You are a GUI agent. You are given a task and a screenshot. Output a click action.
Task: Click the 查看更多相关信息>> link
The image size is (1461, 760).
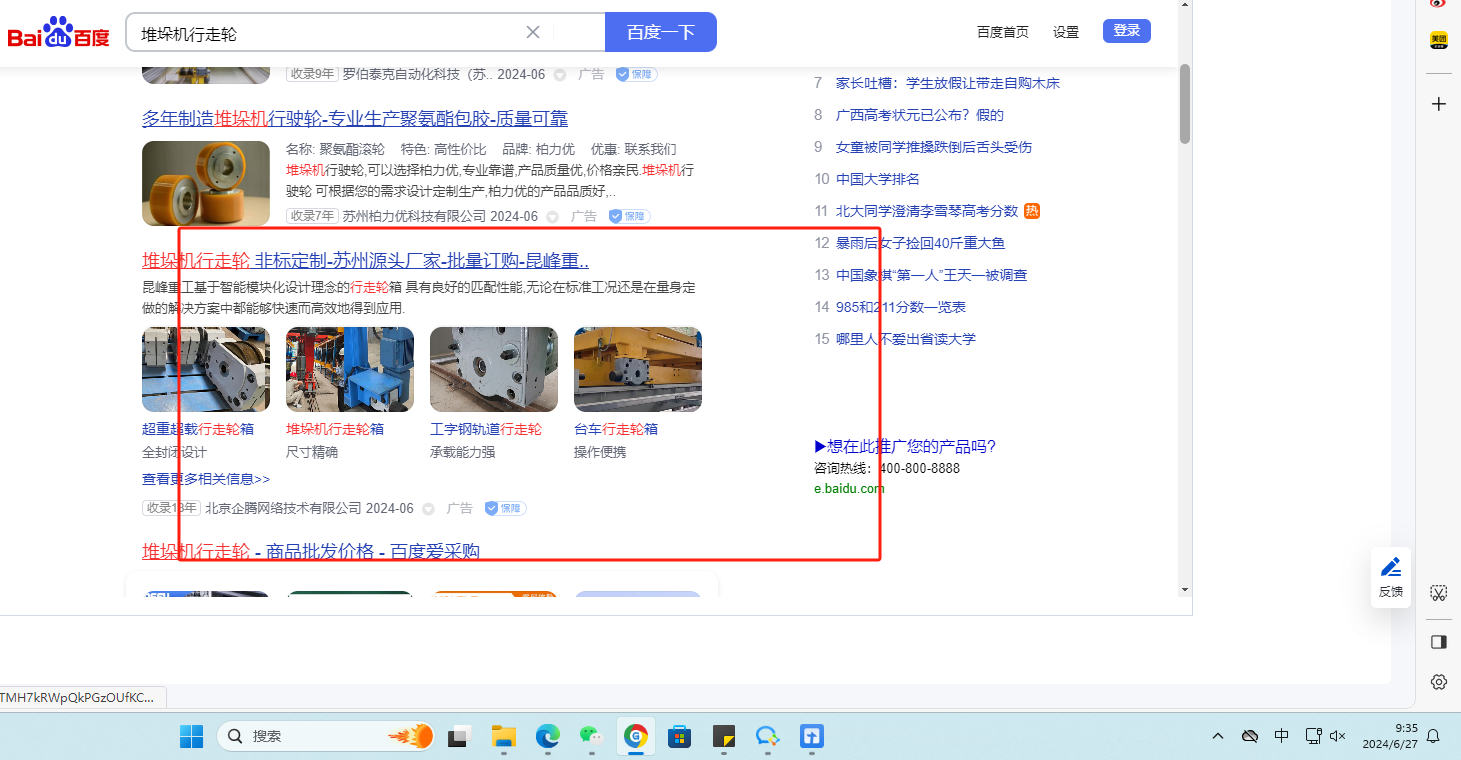(206, 479)
